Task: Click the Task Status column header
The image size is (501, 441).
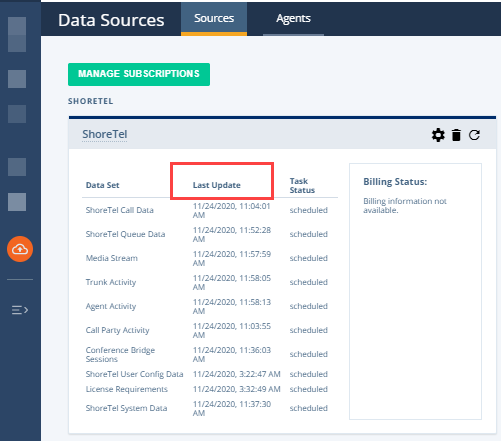Action: 302,186
